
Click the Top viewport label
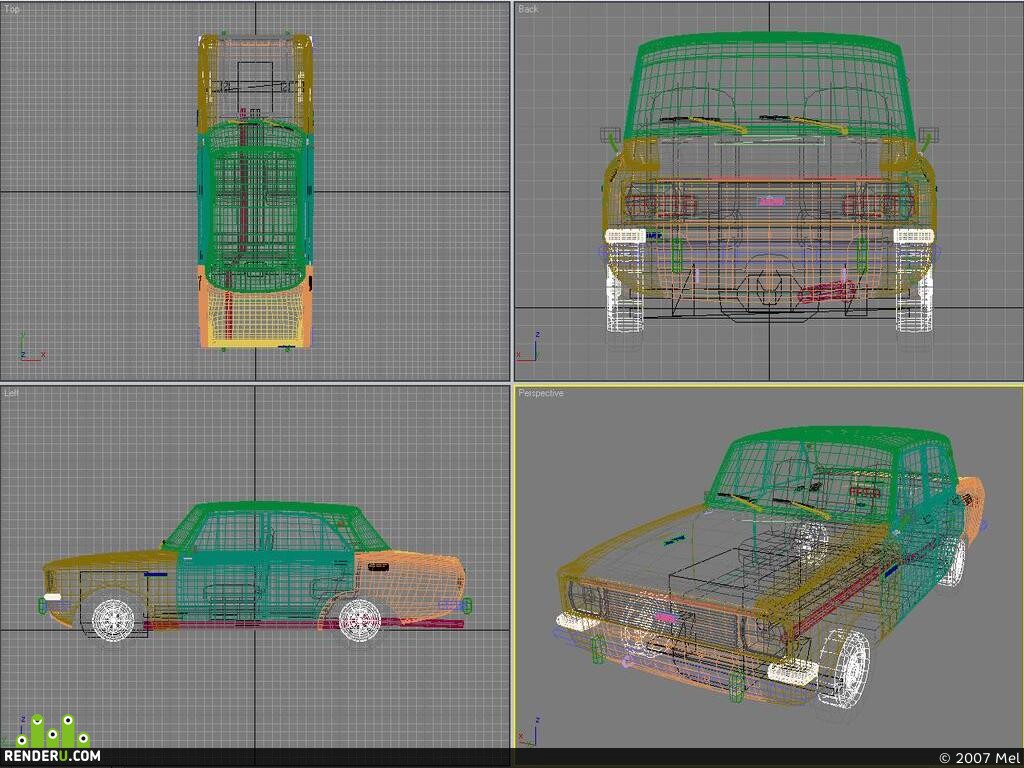(11, 9)
